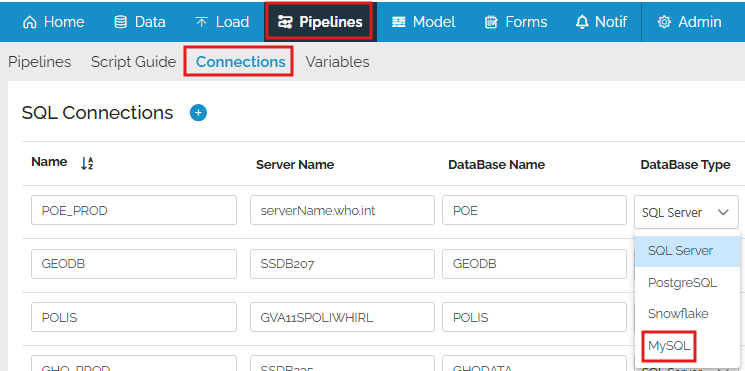Click the Name column header

(x=49, y=162)
